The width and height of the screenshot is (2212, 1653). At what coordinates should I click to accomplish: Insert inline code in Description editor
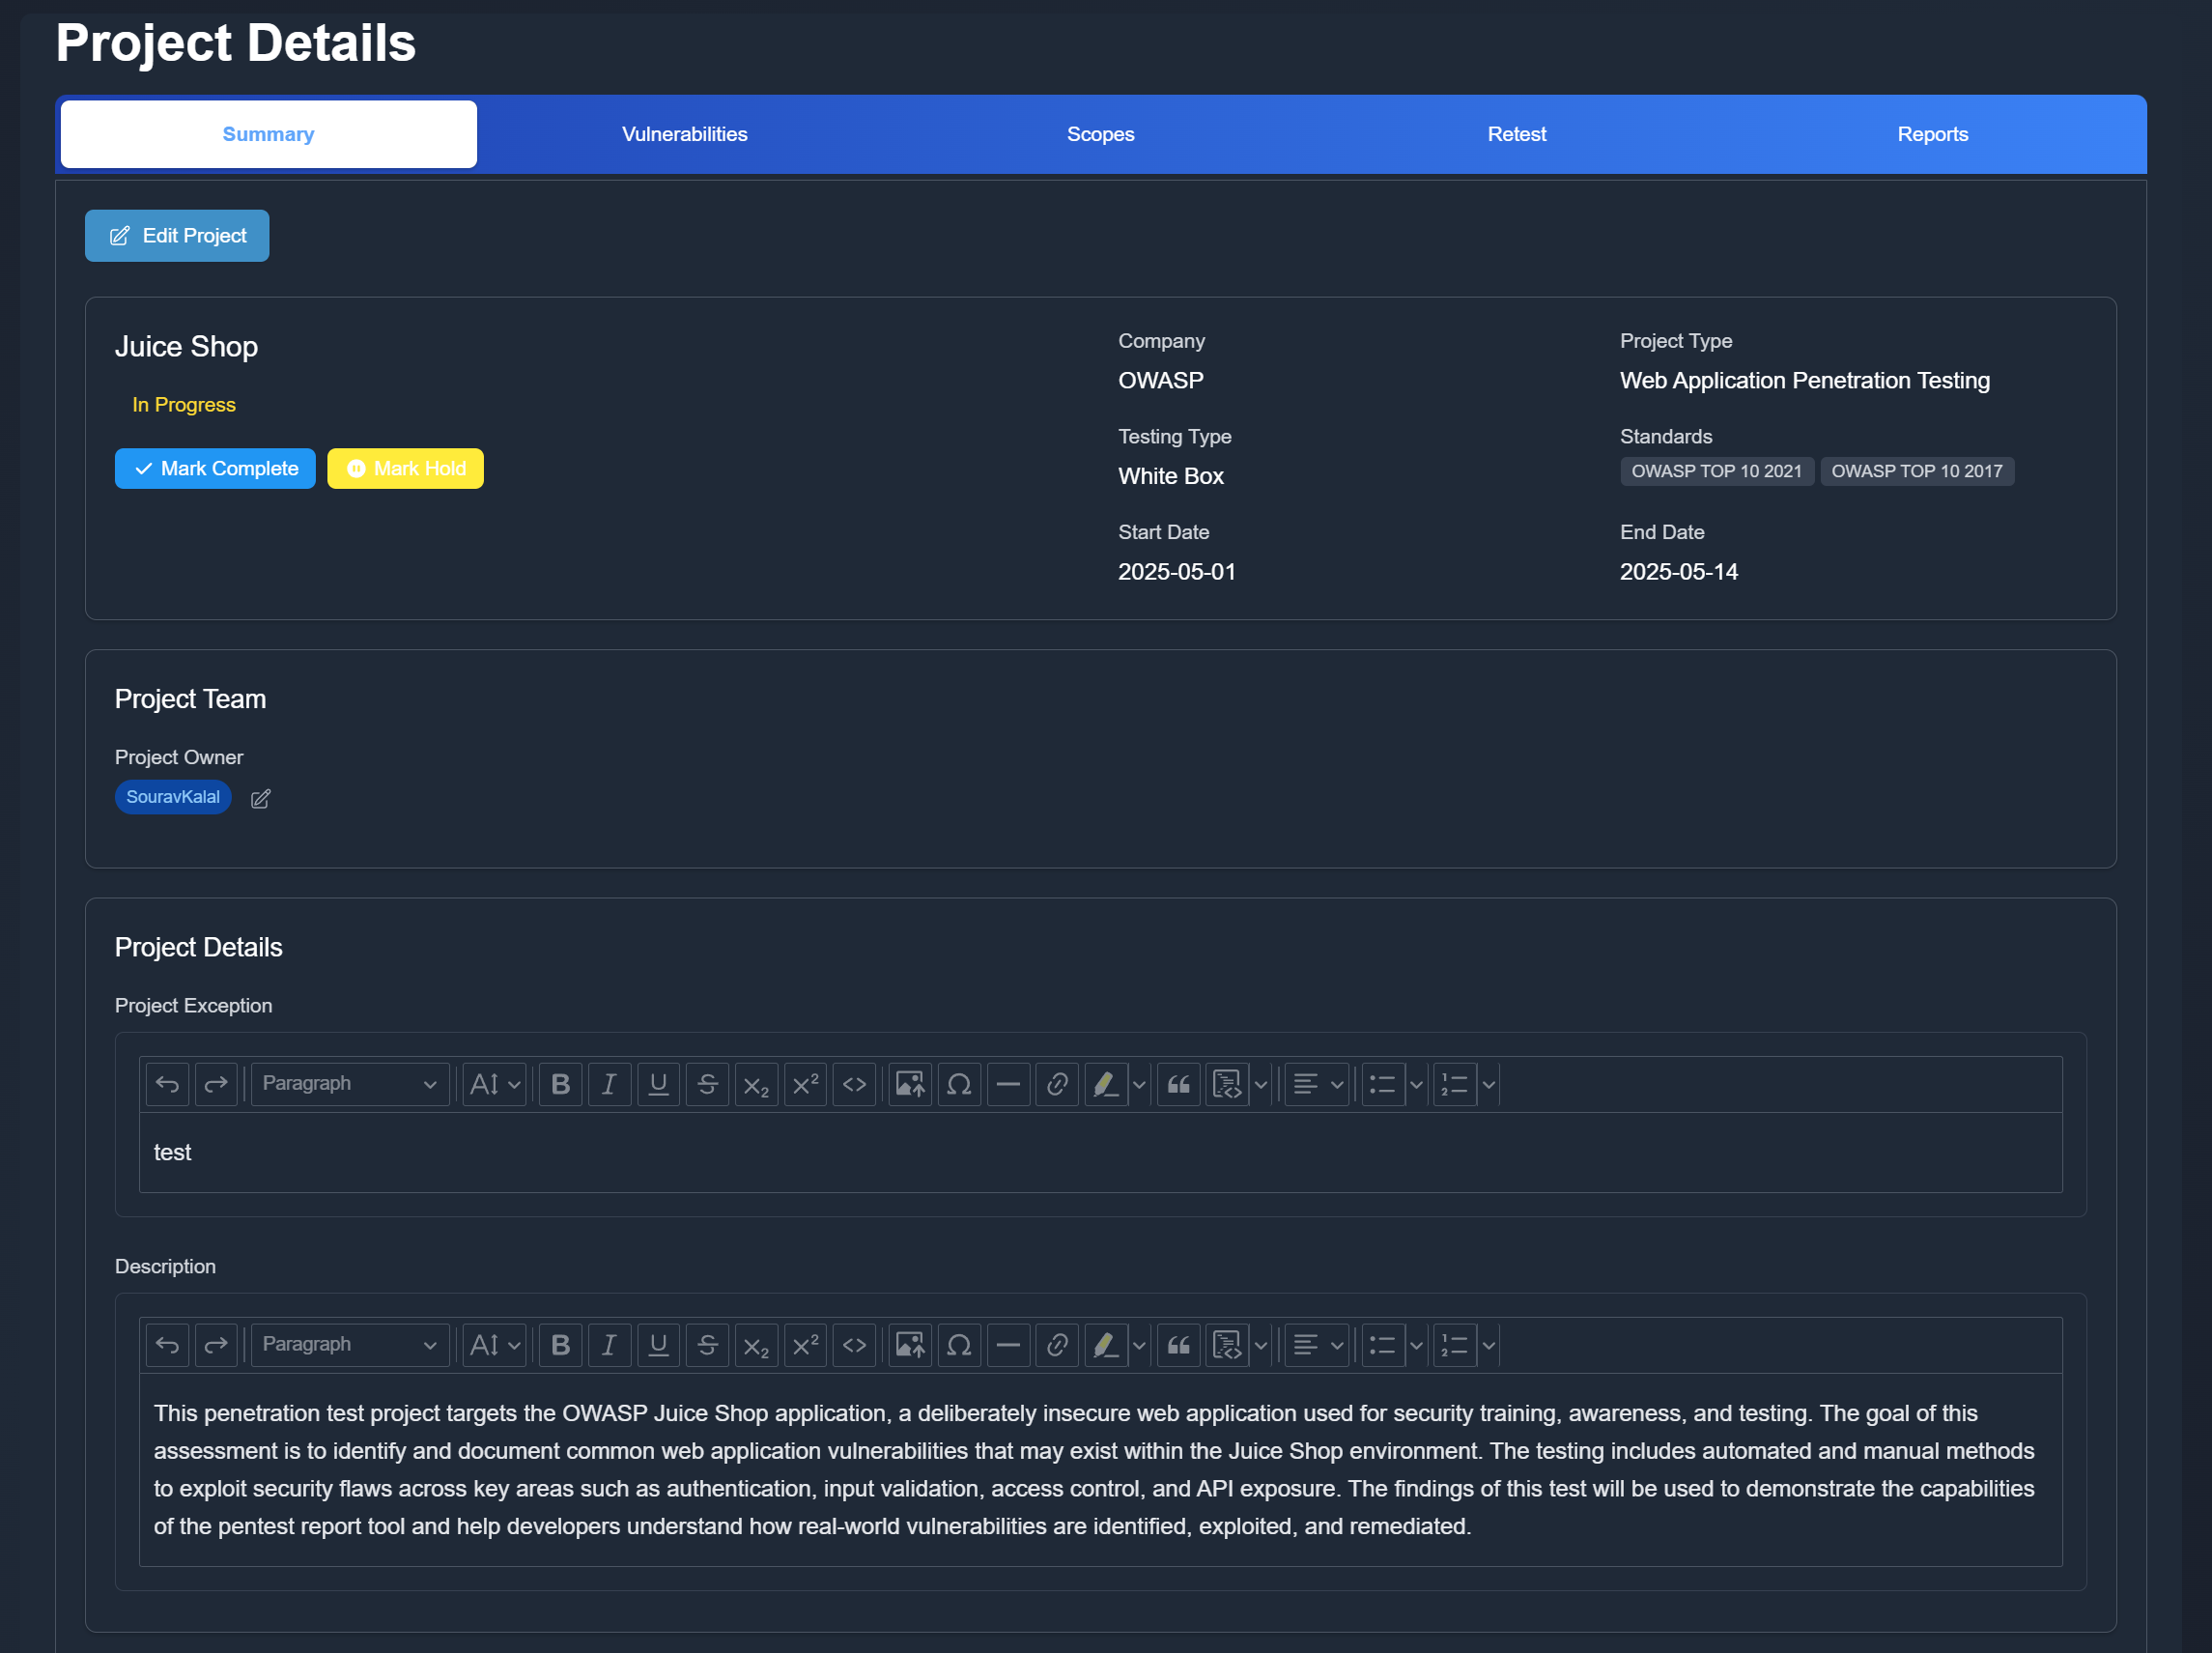tap(854, 1345)
